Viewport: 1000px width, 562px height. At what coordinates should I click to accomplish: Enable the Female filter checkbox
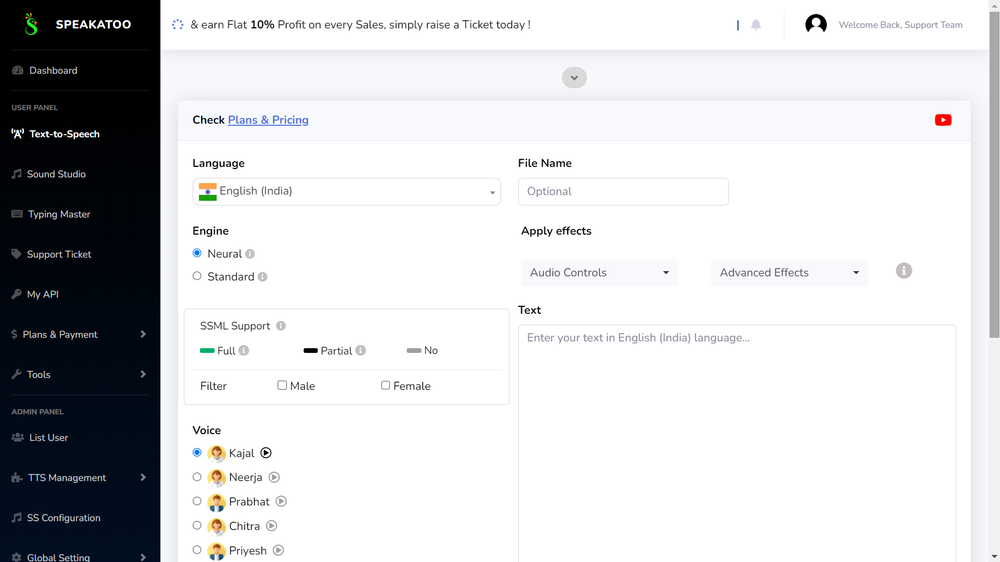pyautogui.click(x=385, y=385)
